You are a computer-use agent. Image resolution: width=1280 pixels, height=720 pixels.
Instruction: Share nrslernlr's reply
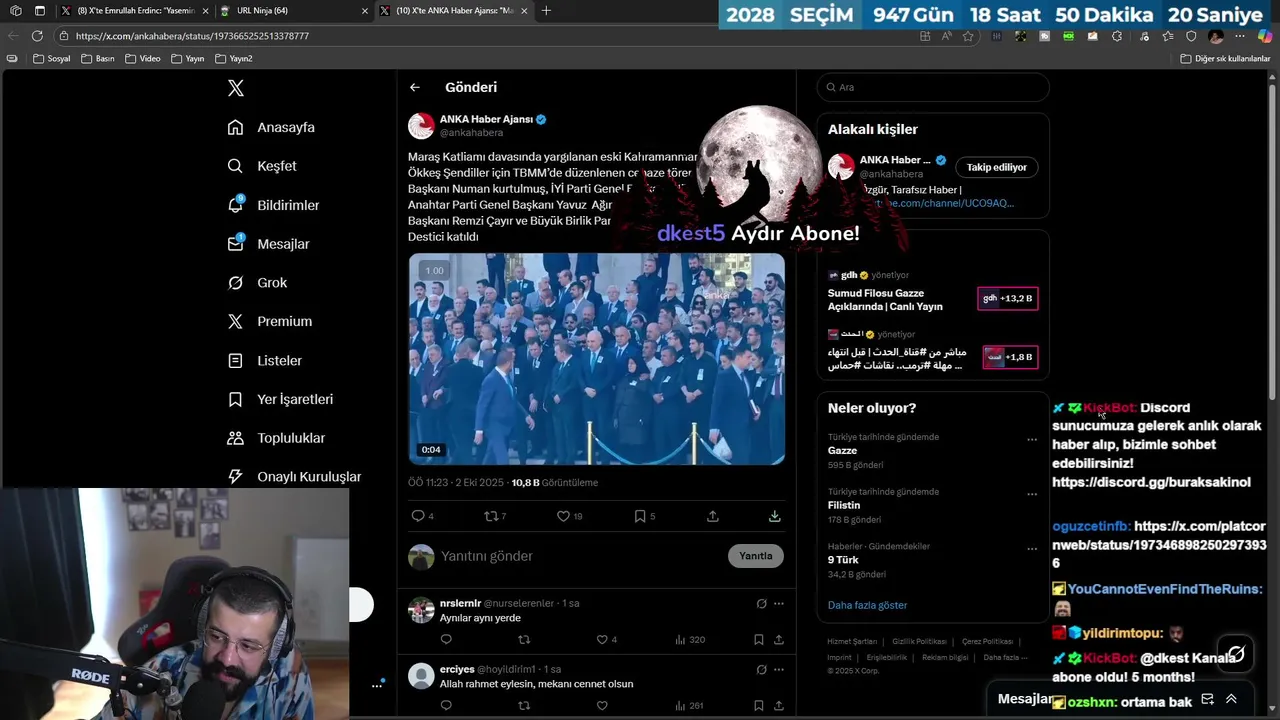pyautogui.click(x=779, y=639)
